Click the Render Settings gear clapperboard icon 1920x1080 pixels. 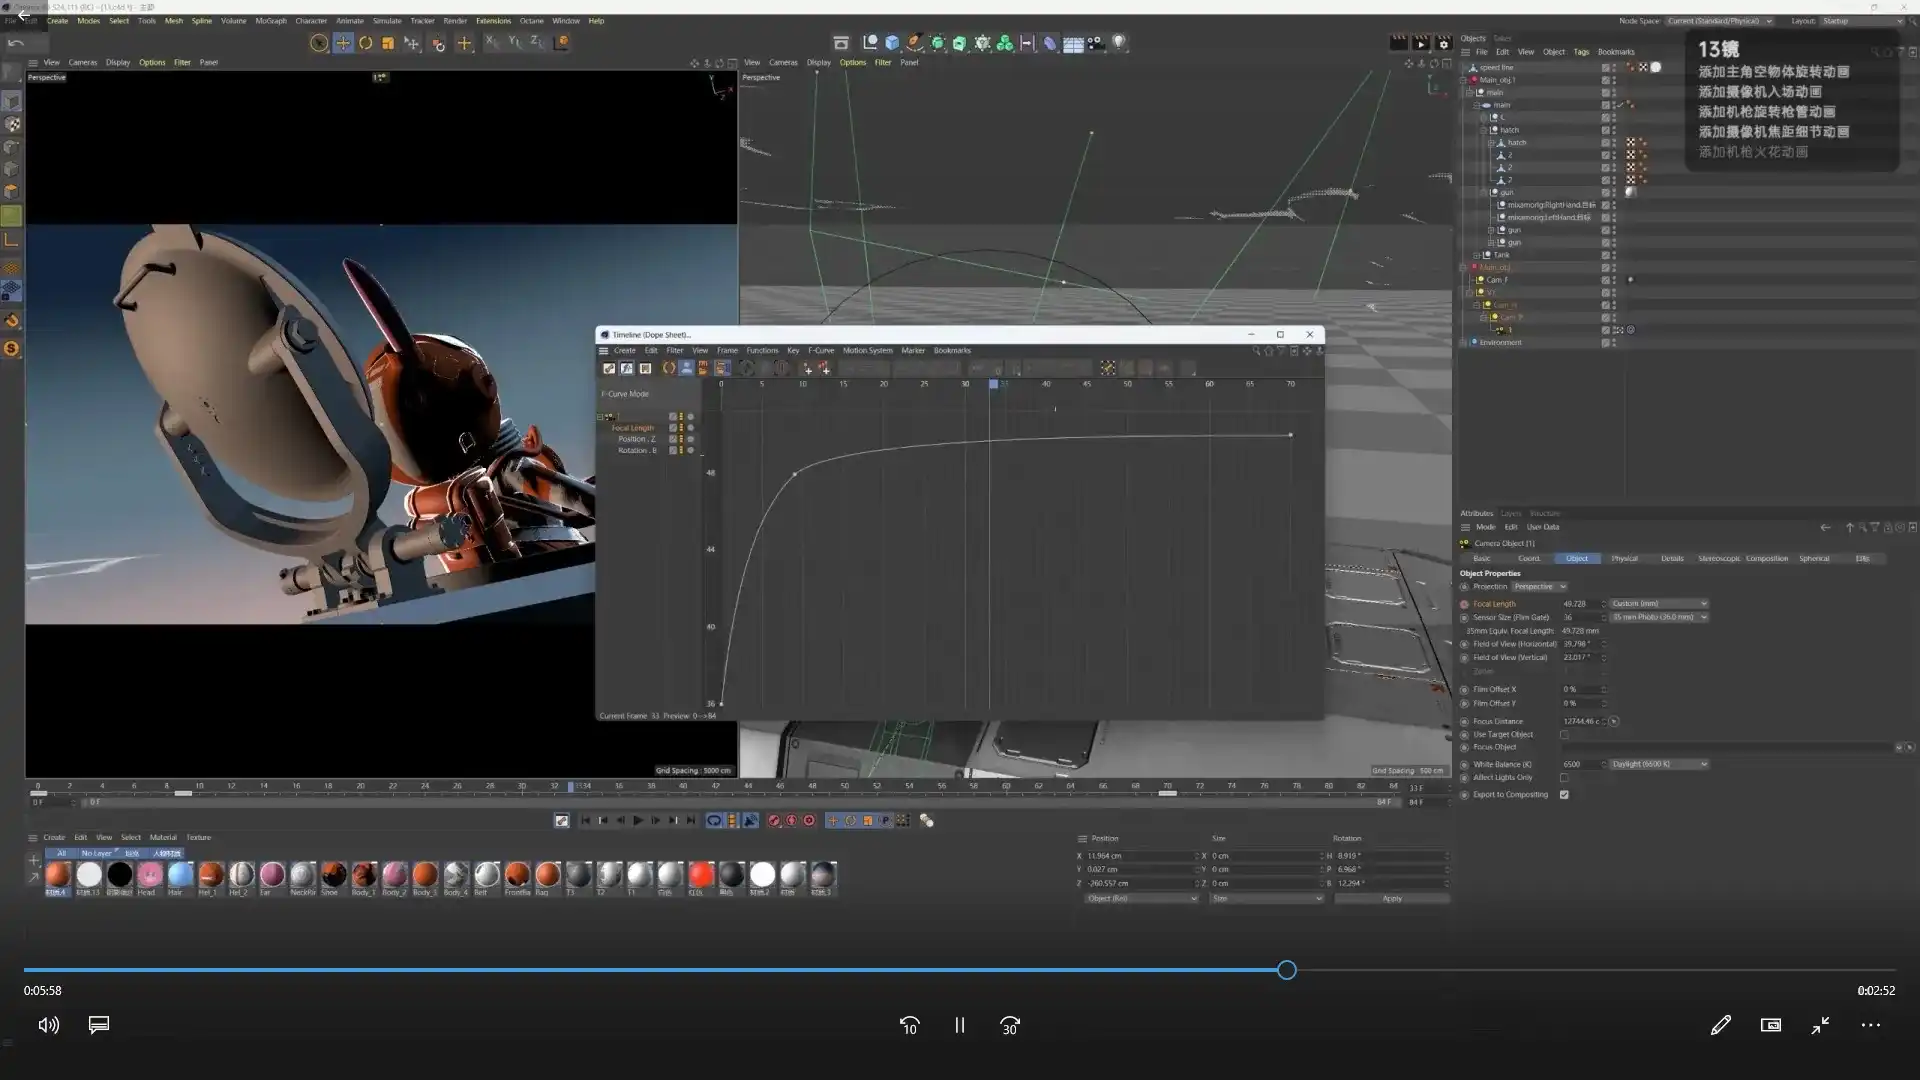click(1443, 43)
